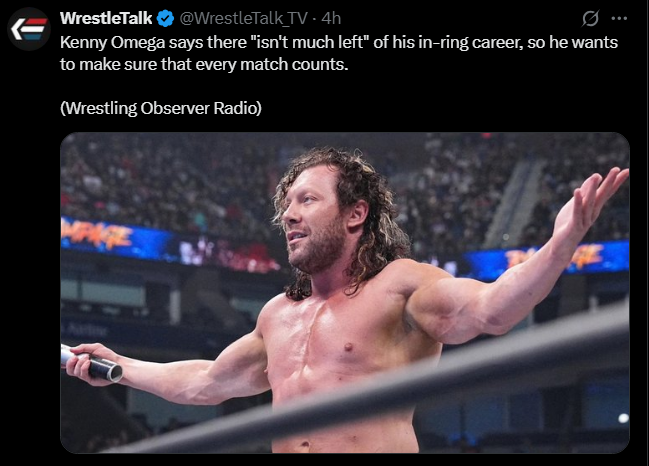
Task: Click the "(Wrestling Observer Radio)" source line
Action: [x=161, y=108]
